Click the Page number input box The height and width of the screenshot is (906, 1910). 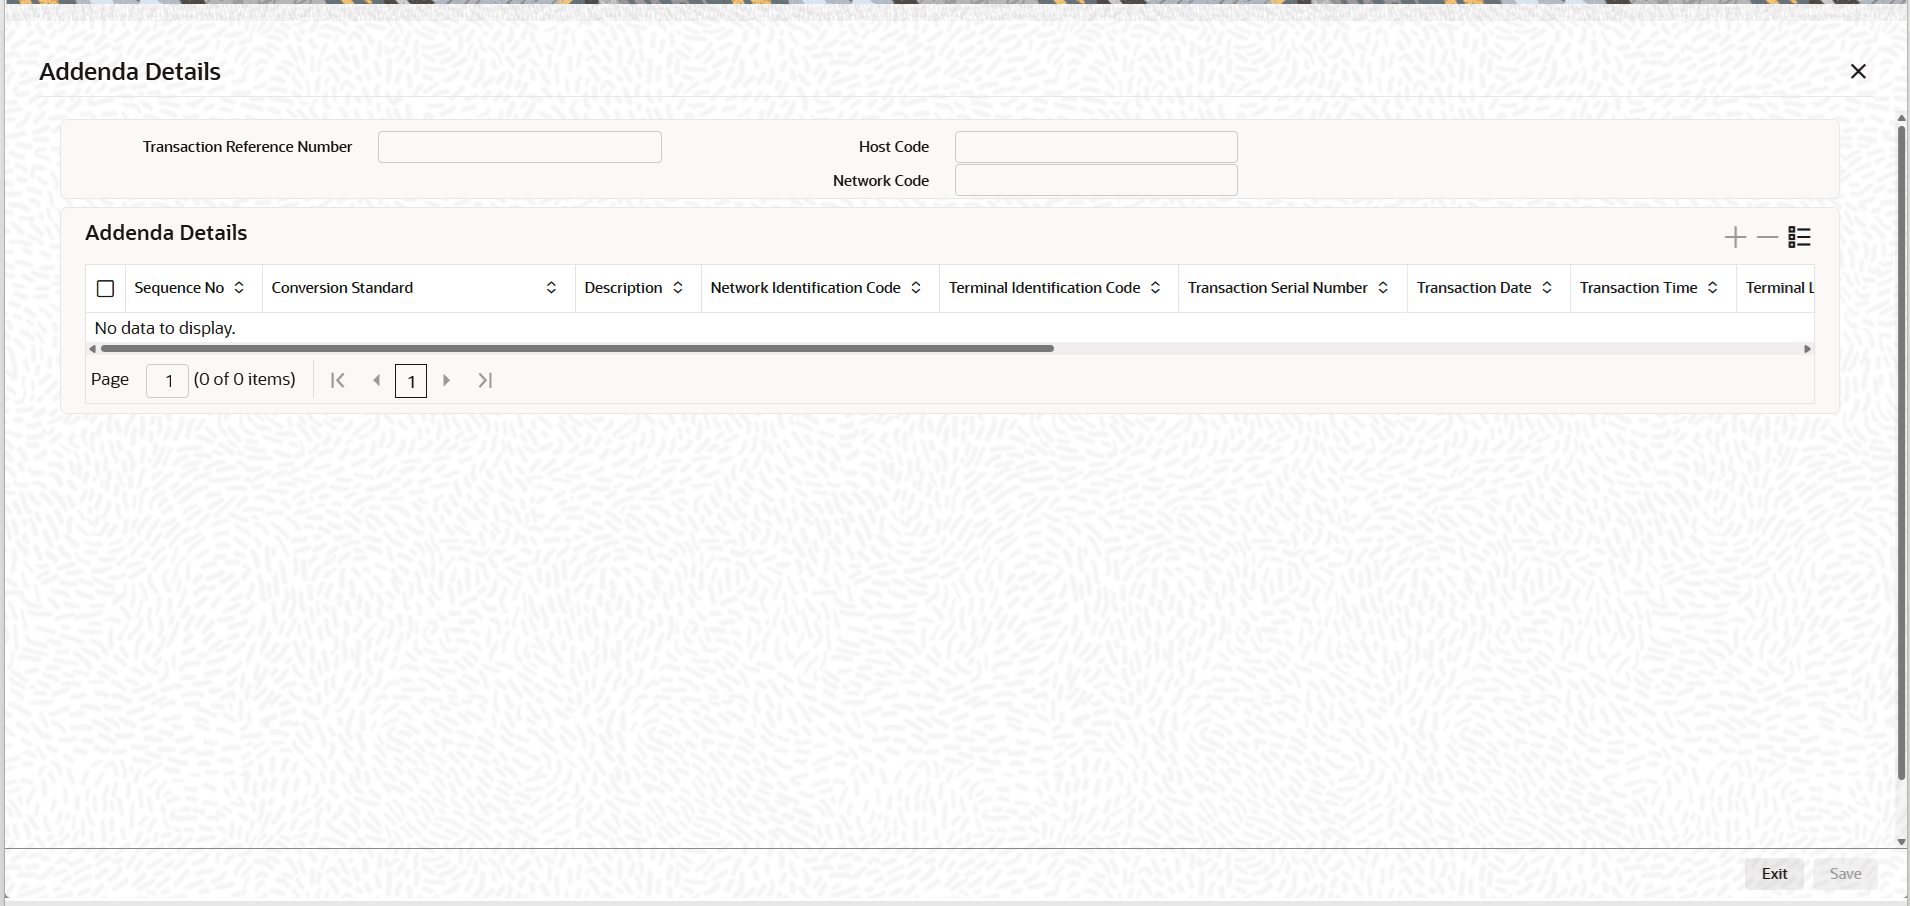pyautogui.click(x=167, y=381)
